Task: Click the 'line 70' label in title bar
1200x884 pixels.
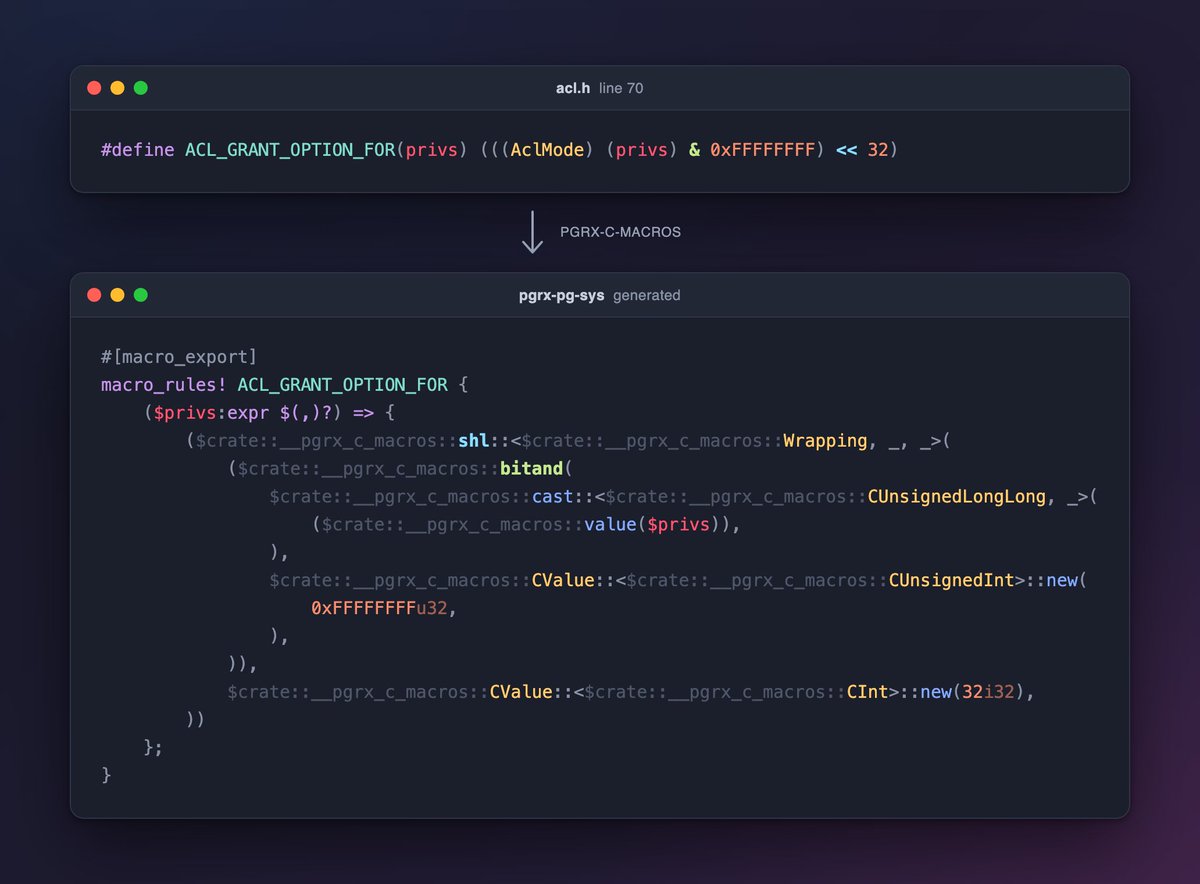Action: (621, 88)
